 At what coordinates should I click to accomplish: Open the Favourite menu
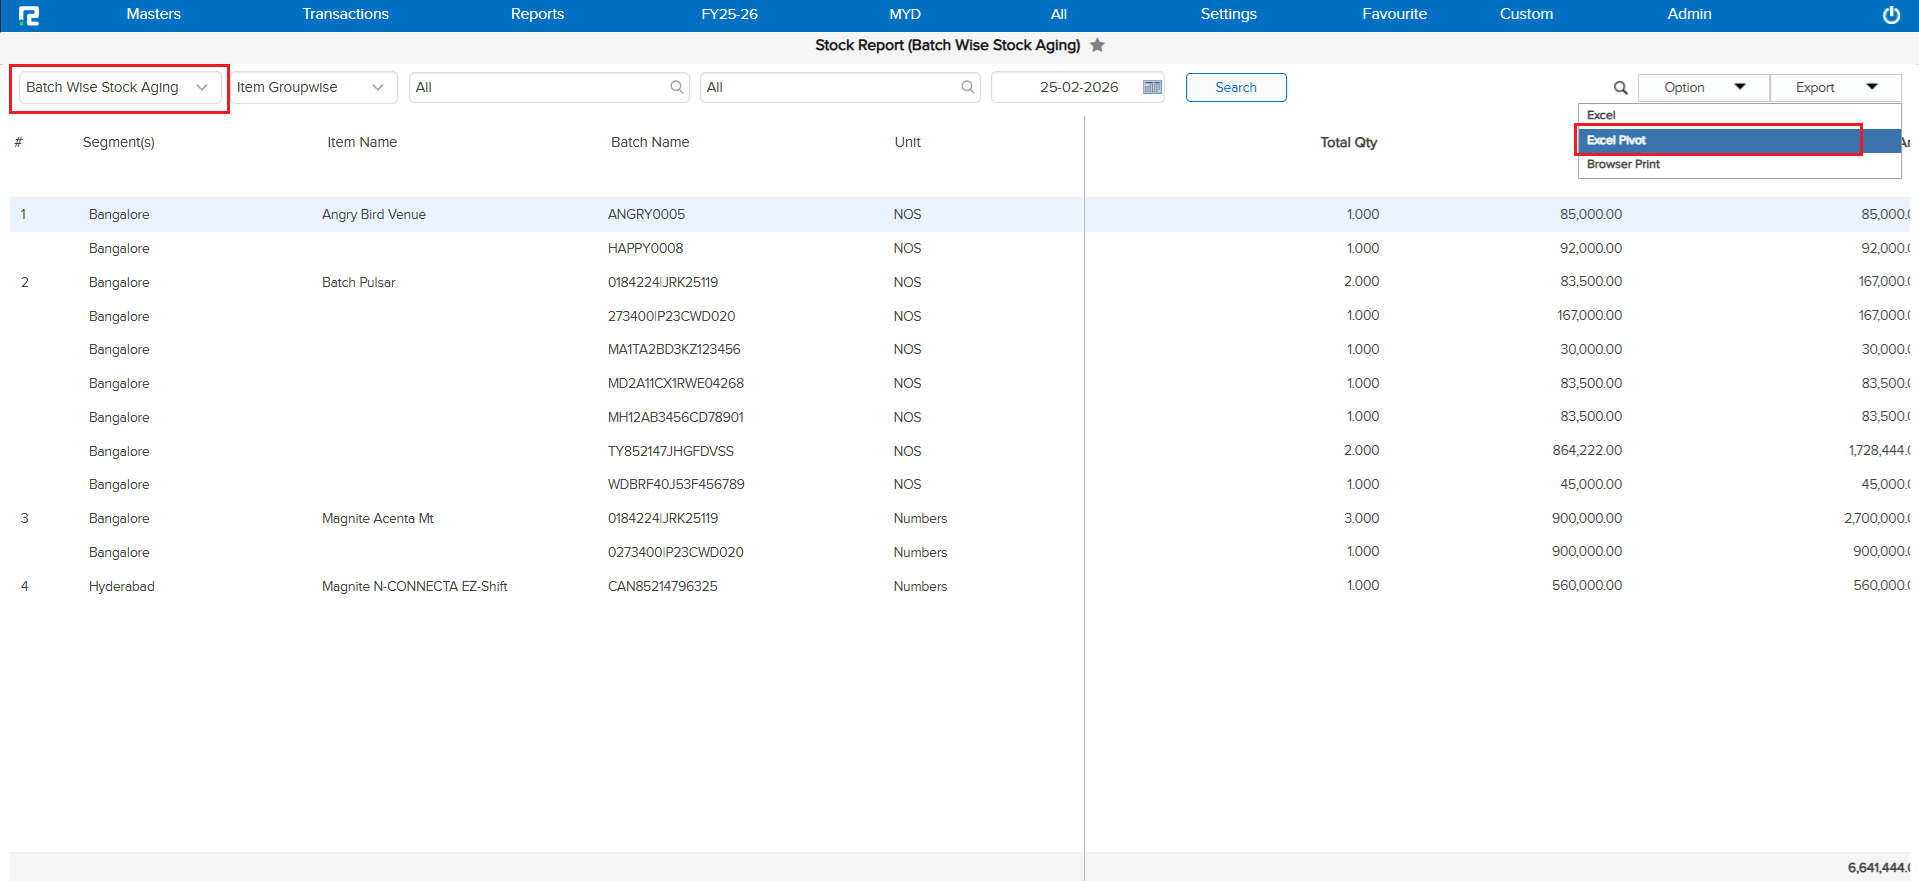1394,14
